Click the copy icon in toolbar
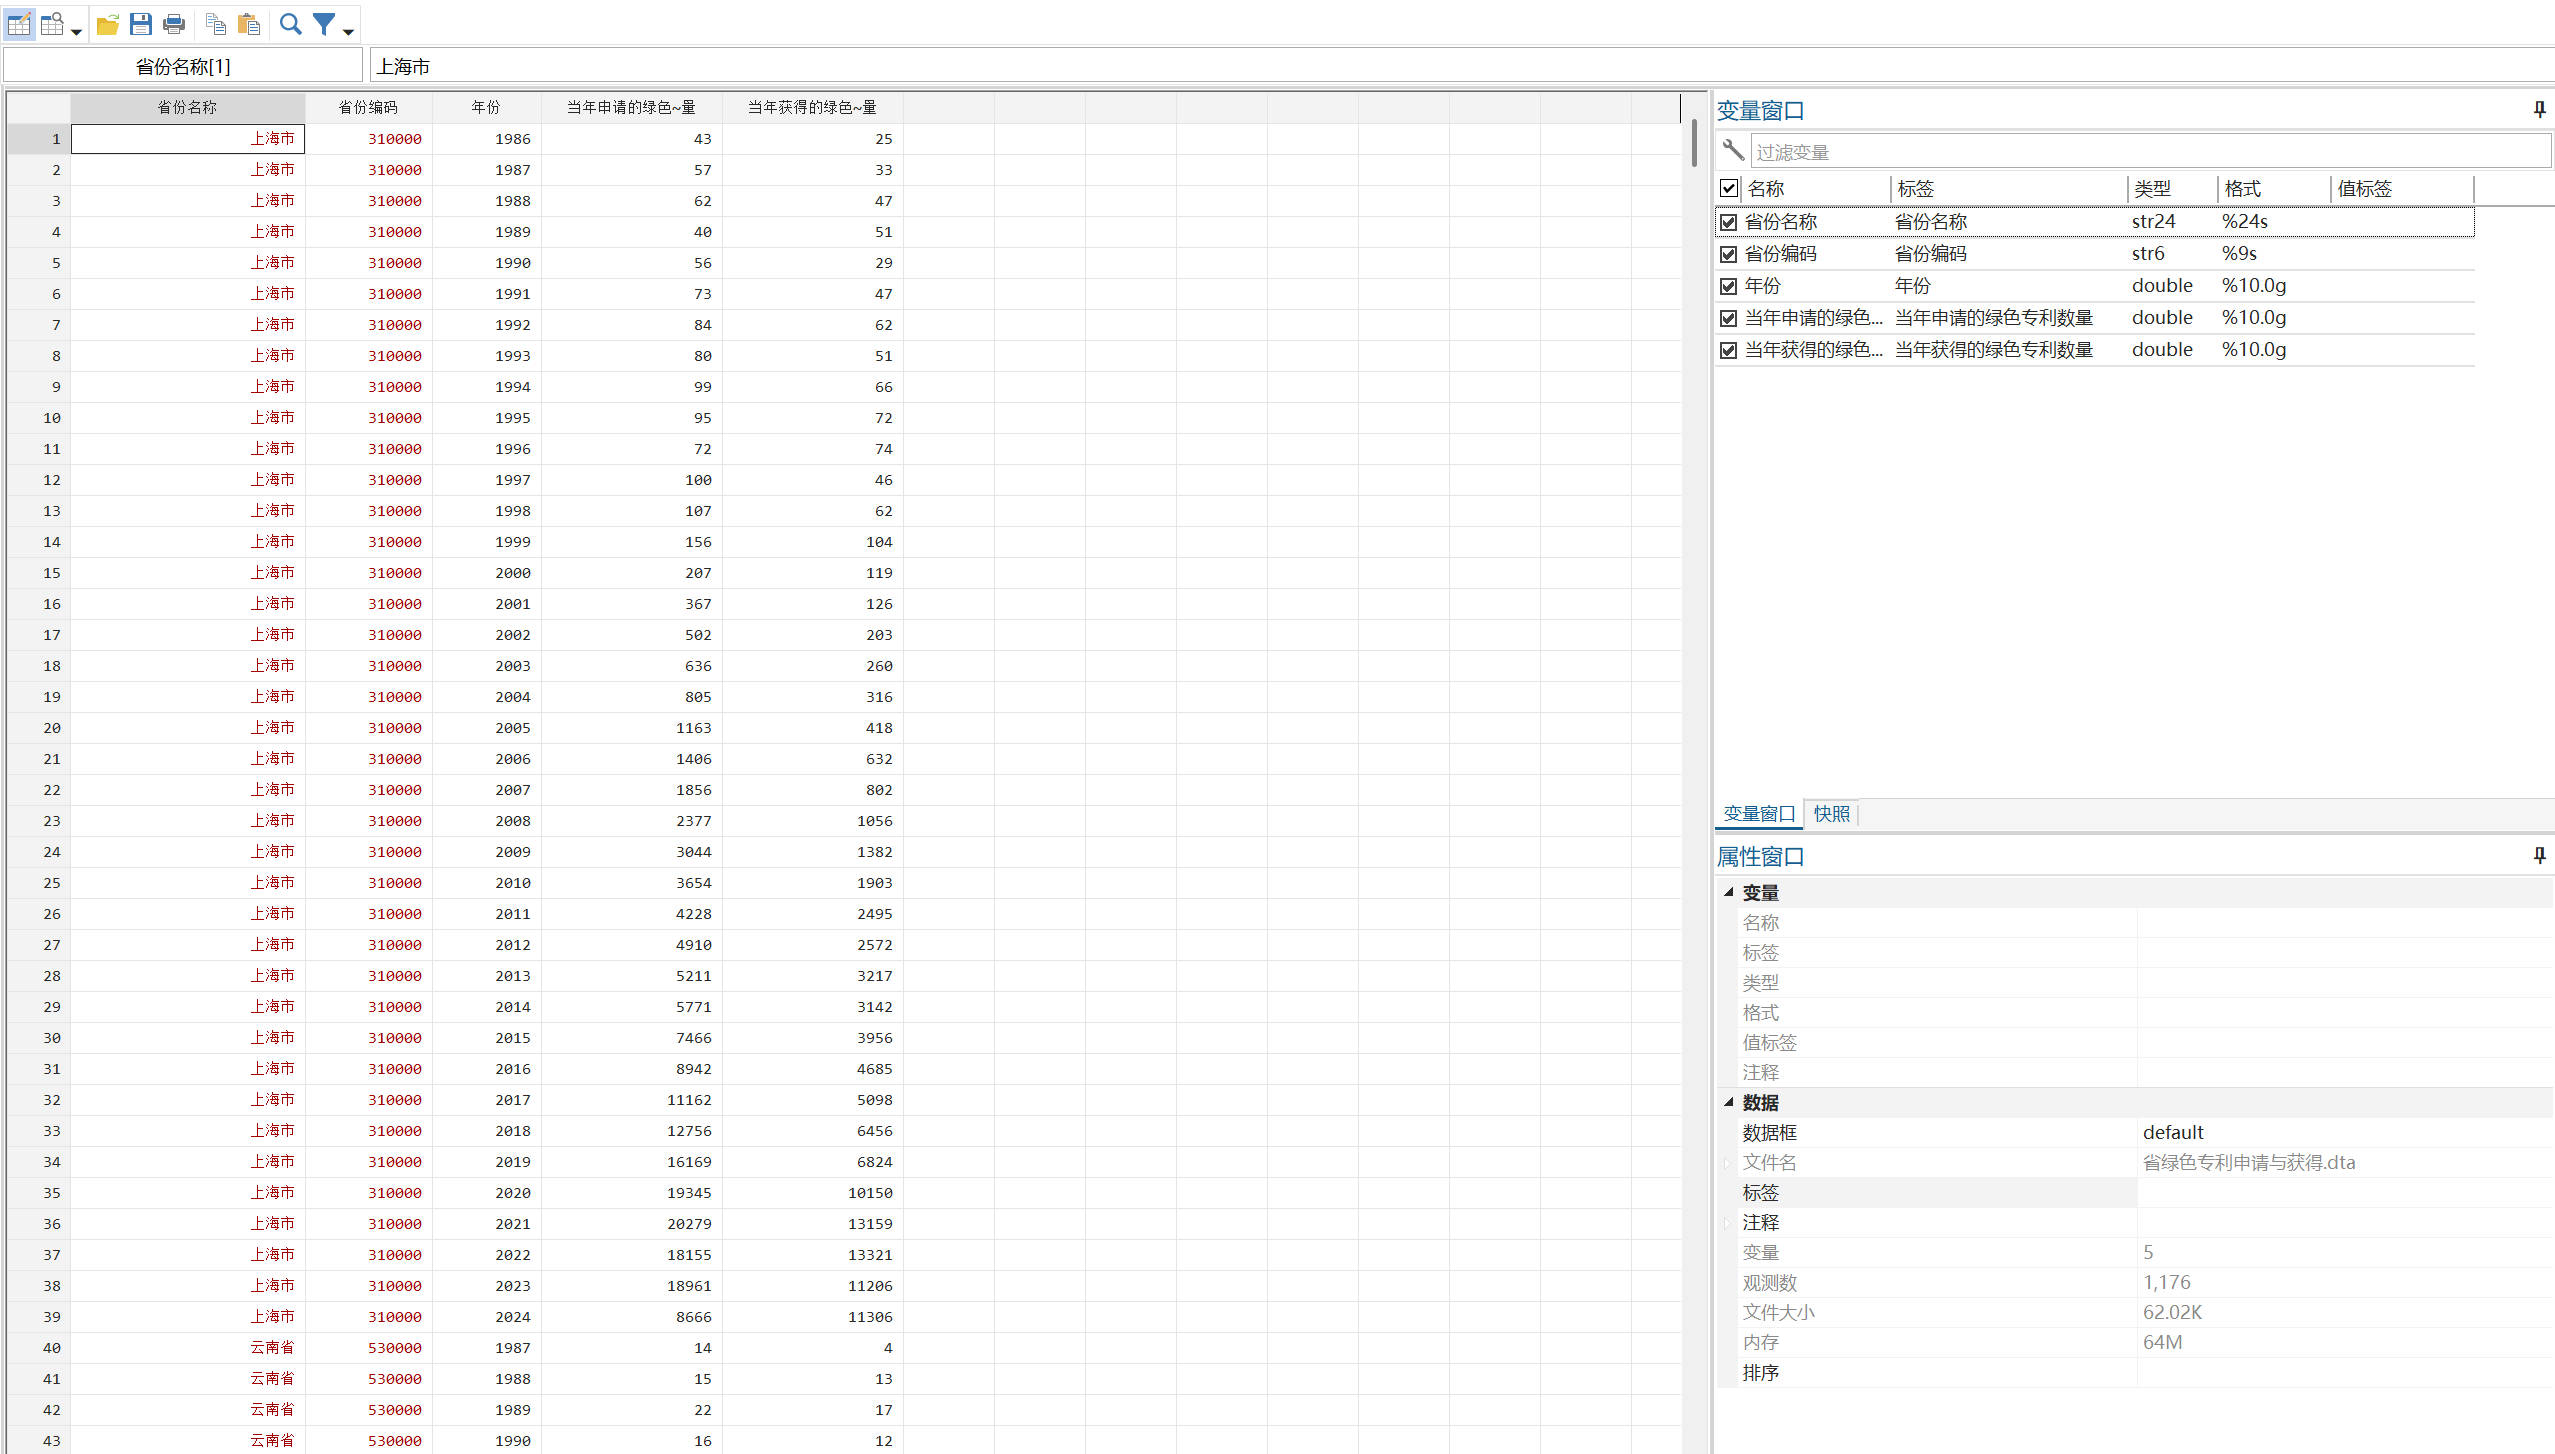This screenshot has height=1454, width=2555. tap(215, 24)
